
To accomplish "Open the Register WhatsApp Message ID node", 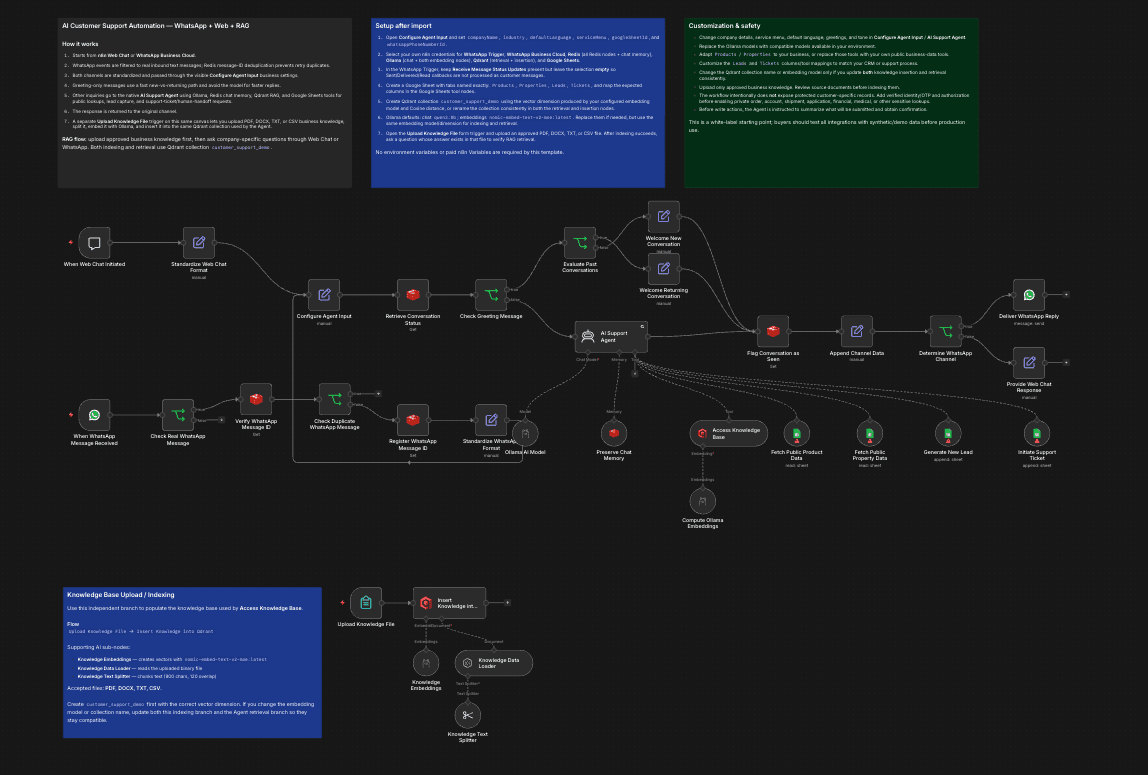I will tap(413, 420).
